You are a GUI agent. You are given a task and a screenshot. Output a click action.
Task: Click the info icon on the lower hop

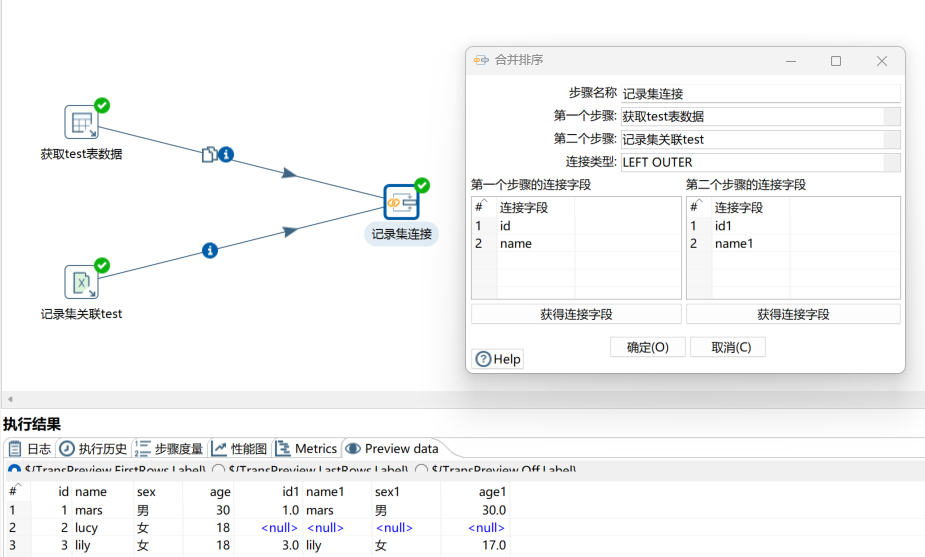(210, 251)
